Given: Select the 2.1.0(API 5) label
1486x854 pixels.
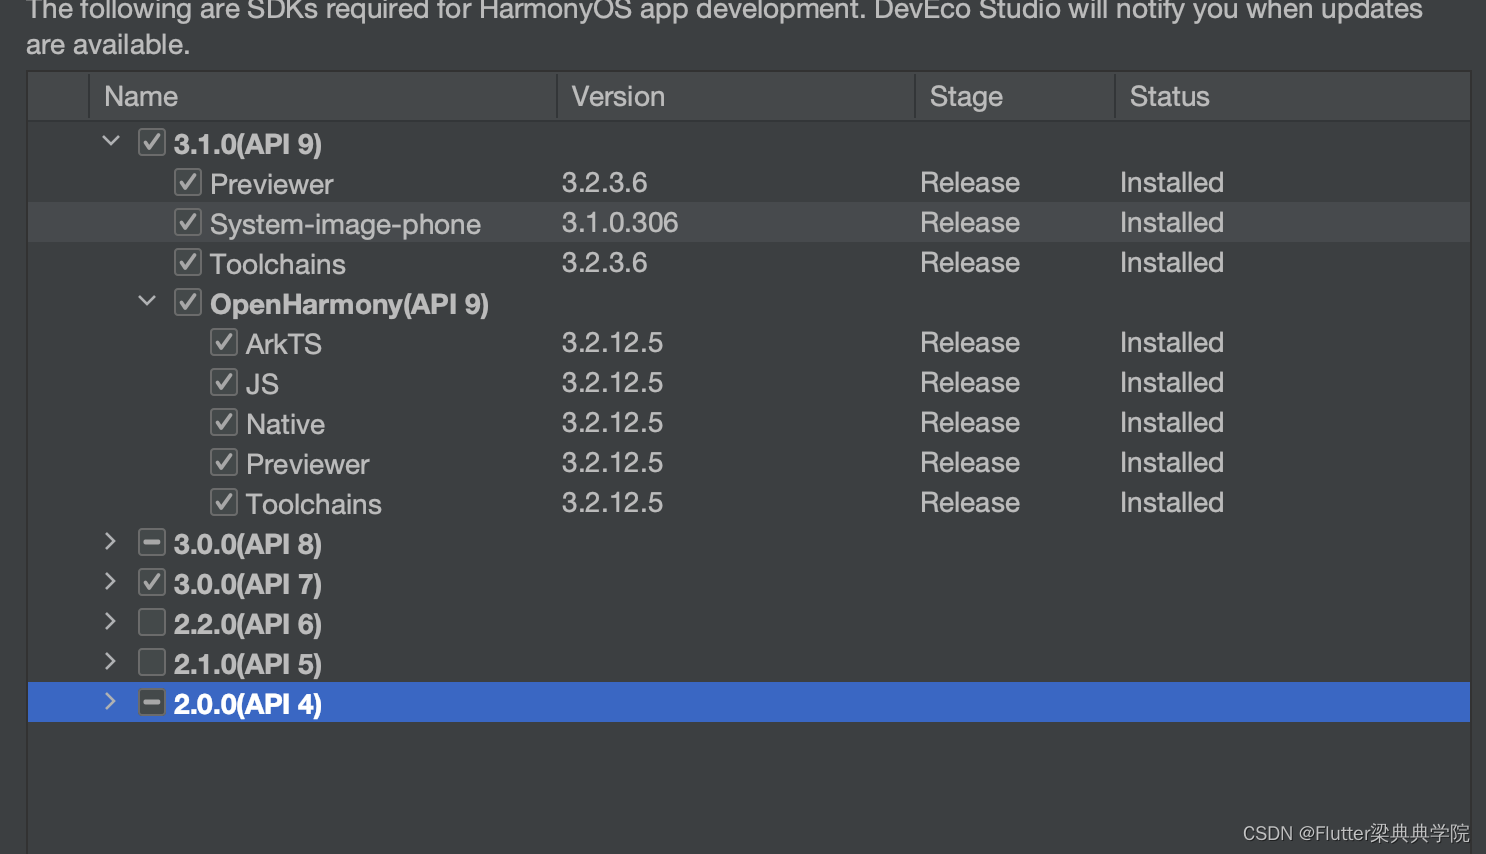Looking at the screenshot, I should (x=248, y=664).
